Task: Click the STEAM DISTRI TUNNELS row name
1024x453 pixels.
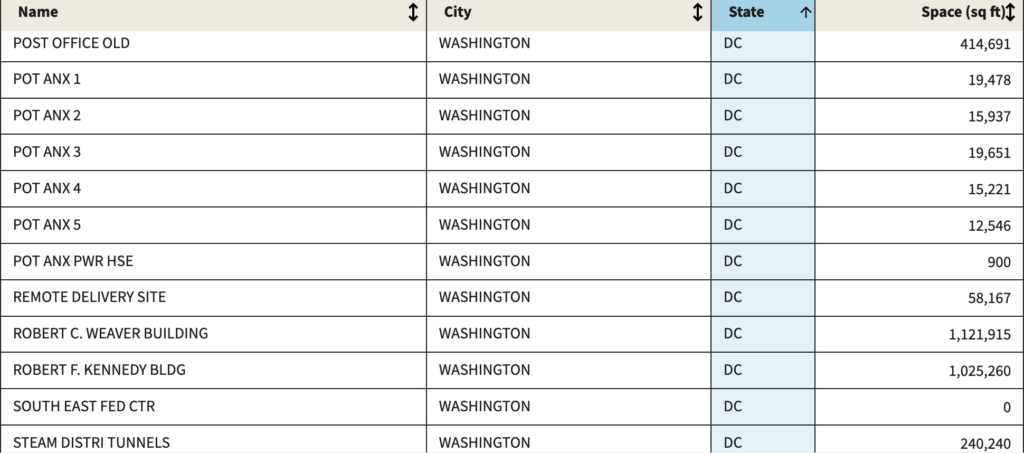Action: click(x=91, y=442)
